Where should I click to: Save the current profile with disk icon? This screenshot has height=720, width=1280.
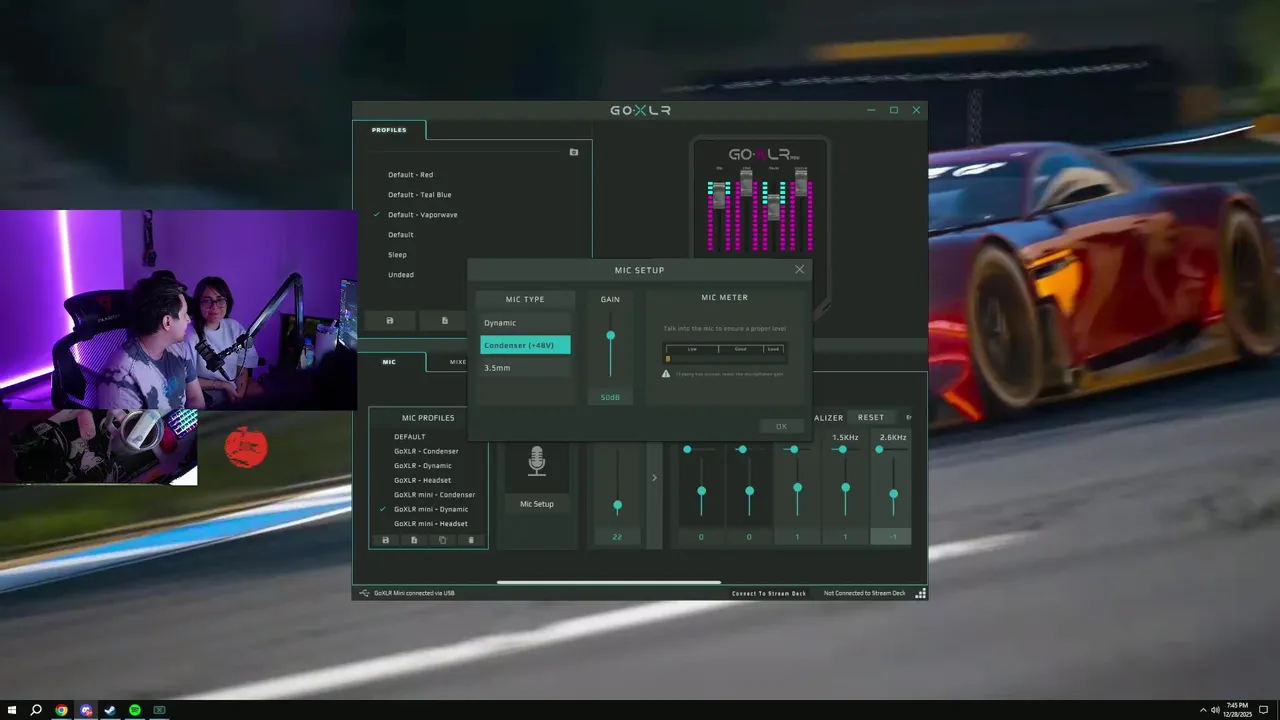click(390, 321)
